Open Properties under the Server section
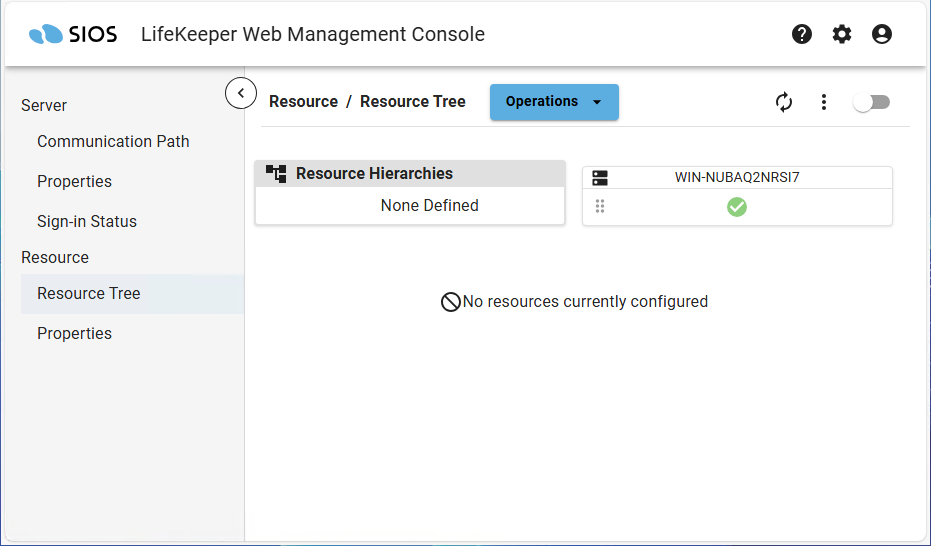 click(74, 181)
